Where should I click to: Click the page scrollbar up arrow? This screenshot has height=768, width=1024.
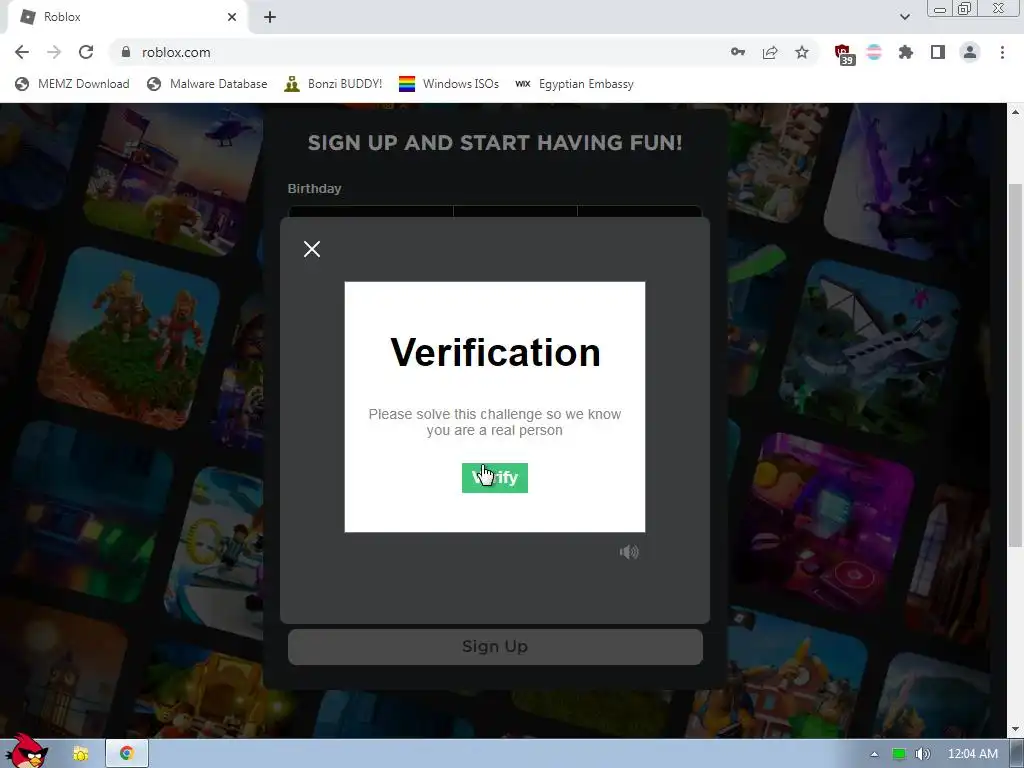pyautogui.click(x=1016, y=112)
